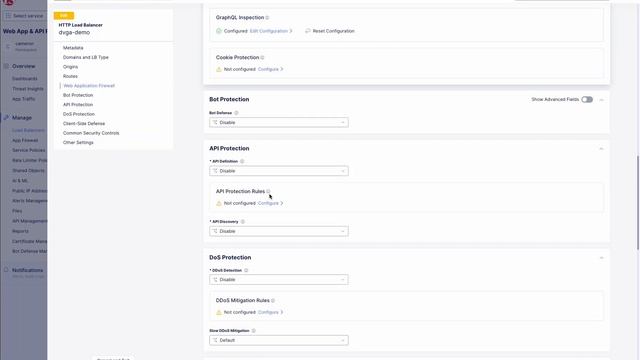Go to API Protection in form navigation
This screenshot has height=360, width=640.
point(78,105)
